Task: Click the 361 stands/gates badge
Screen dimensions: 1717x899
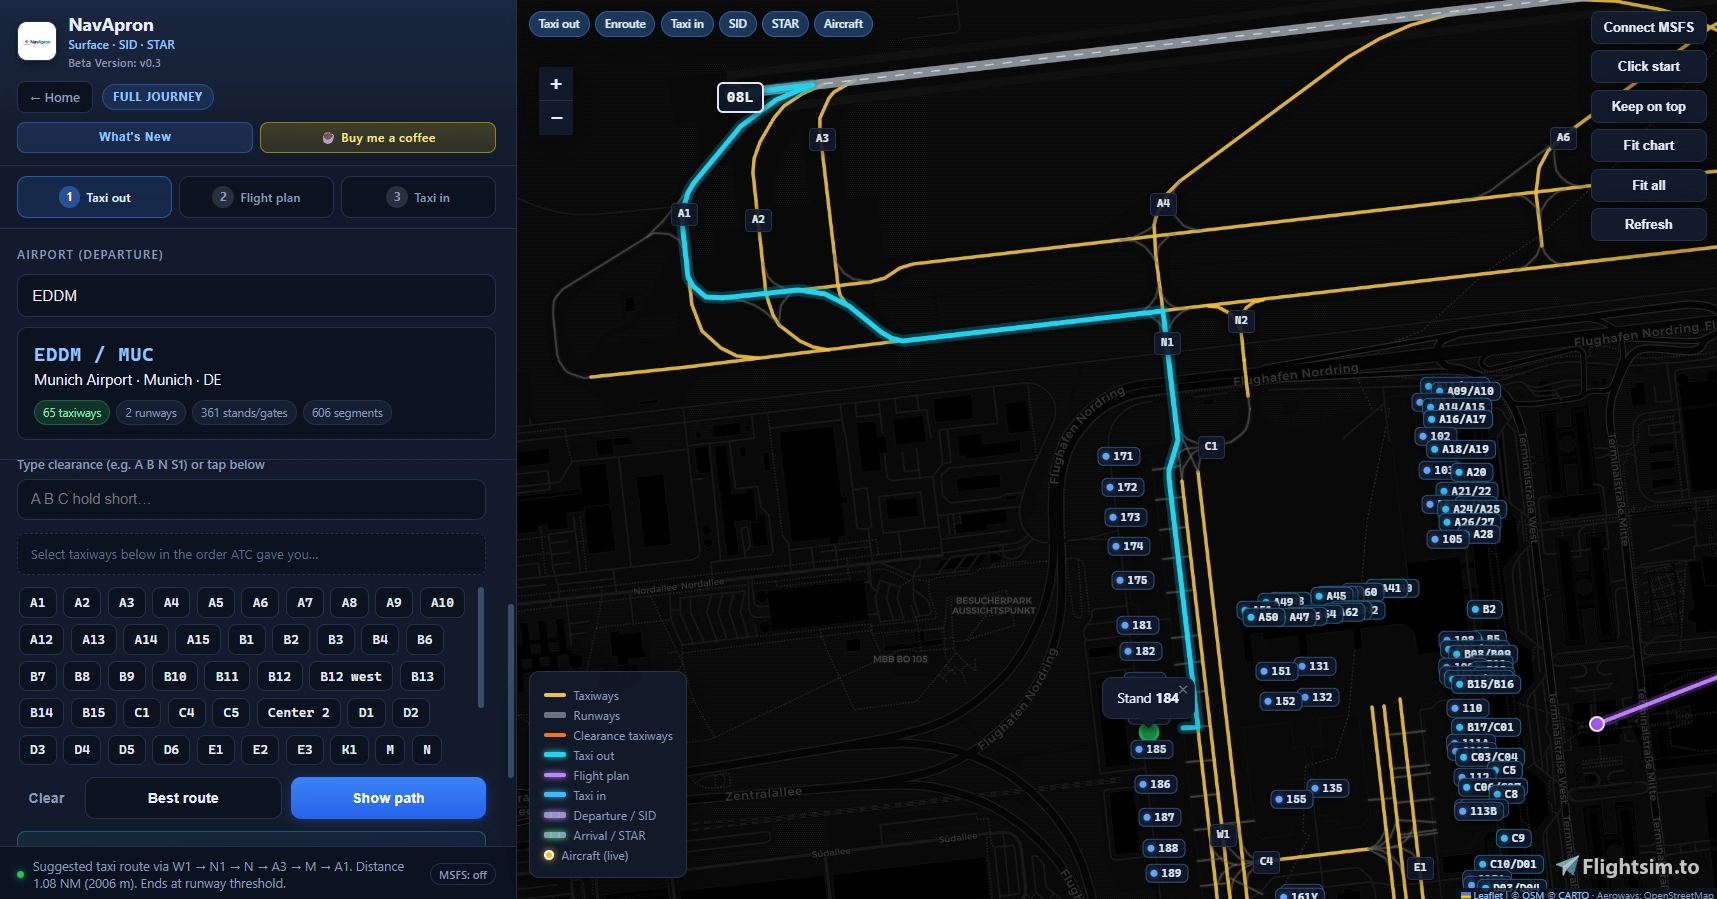Action: [244, 413]
